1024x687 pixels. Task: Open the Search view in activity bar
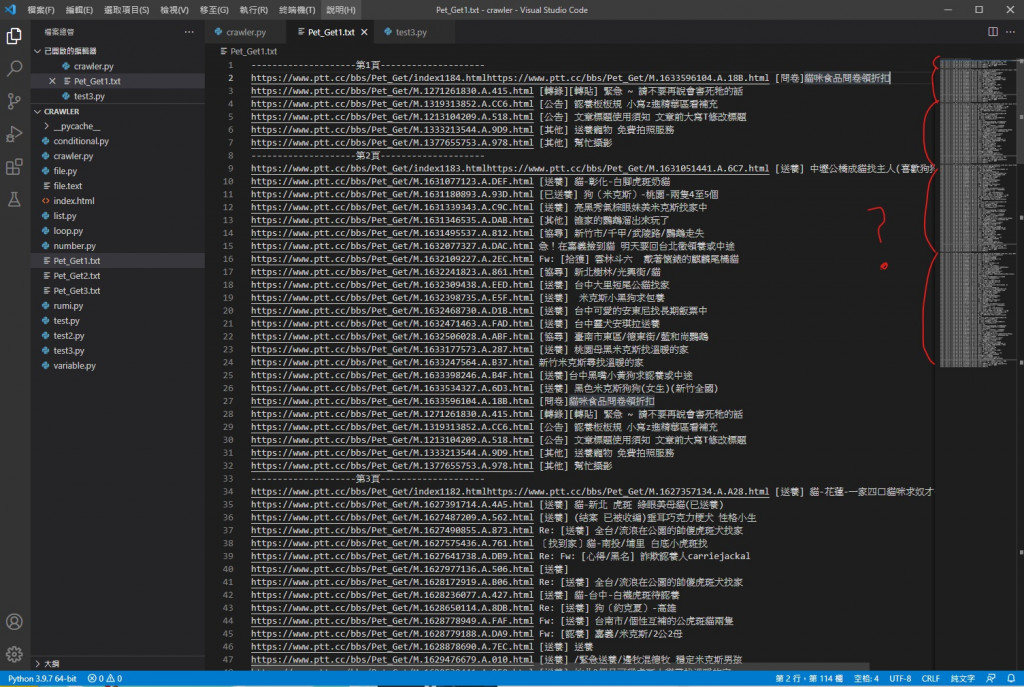click(14, 69)
